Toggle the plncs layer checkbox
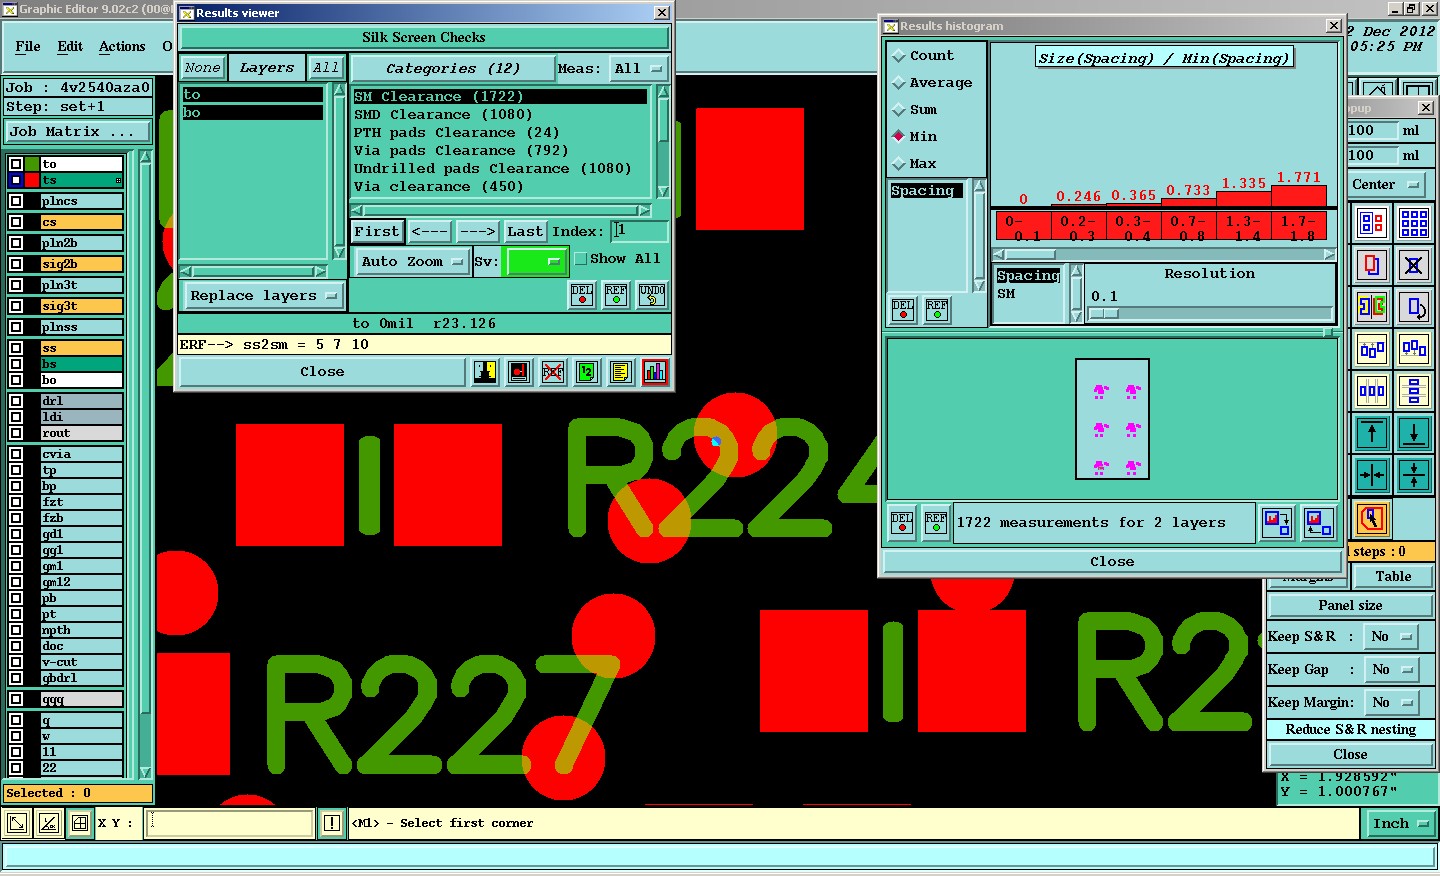The height and width of the screenshot is (876, 1440). pos(16,201)
